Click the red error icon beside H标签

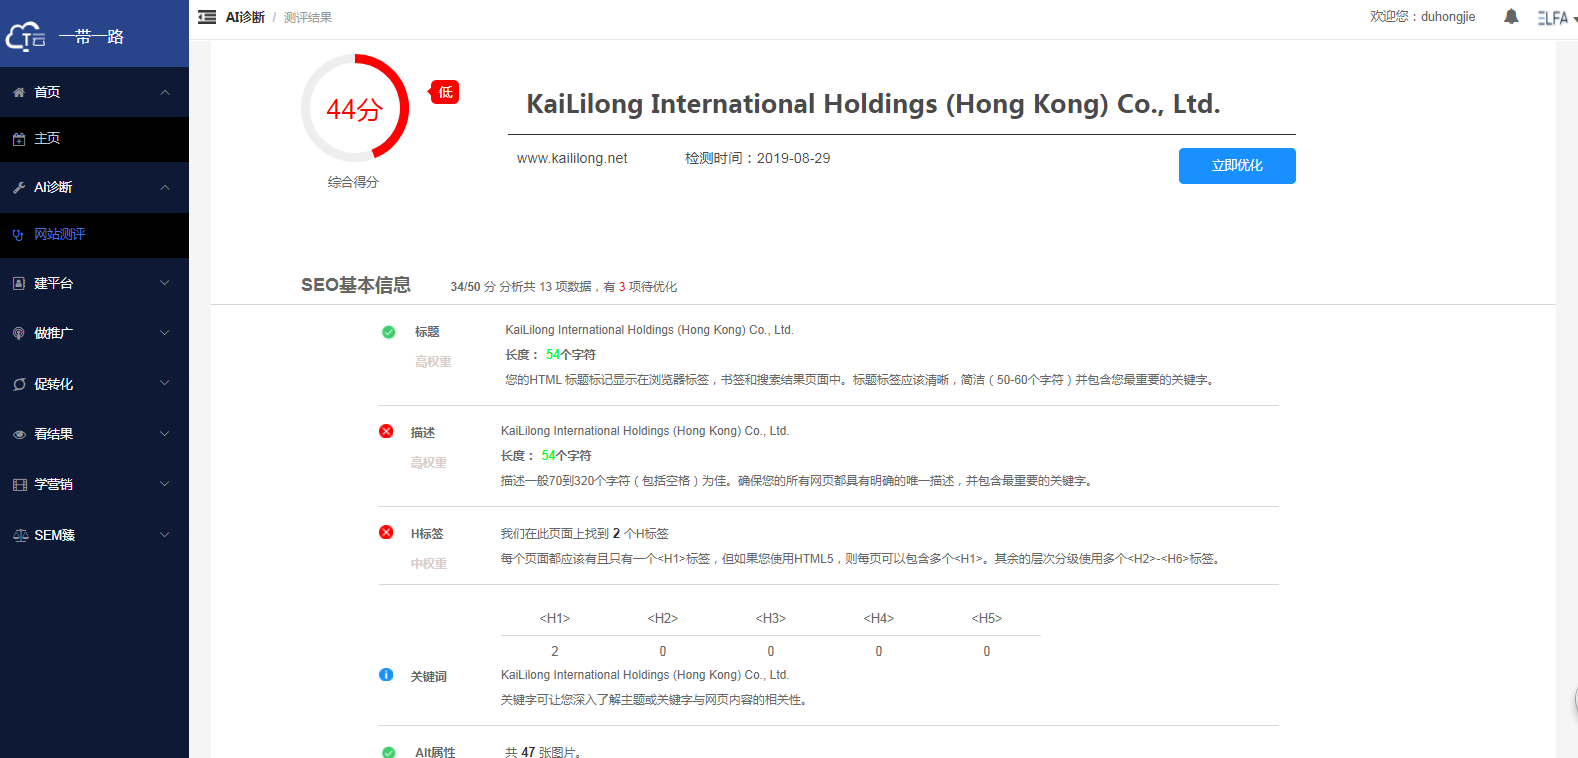[x=386, y=532]
